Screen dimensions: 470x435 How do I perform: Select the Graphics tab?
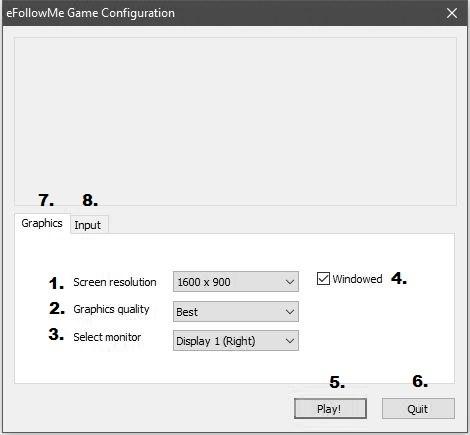pos(42,223)
